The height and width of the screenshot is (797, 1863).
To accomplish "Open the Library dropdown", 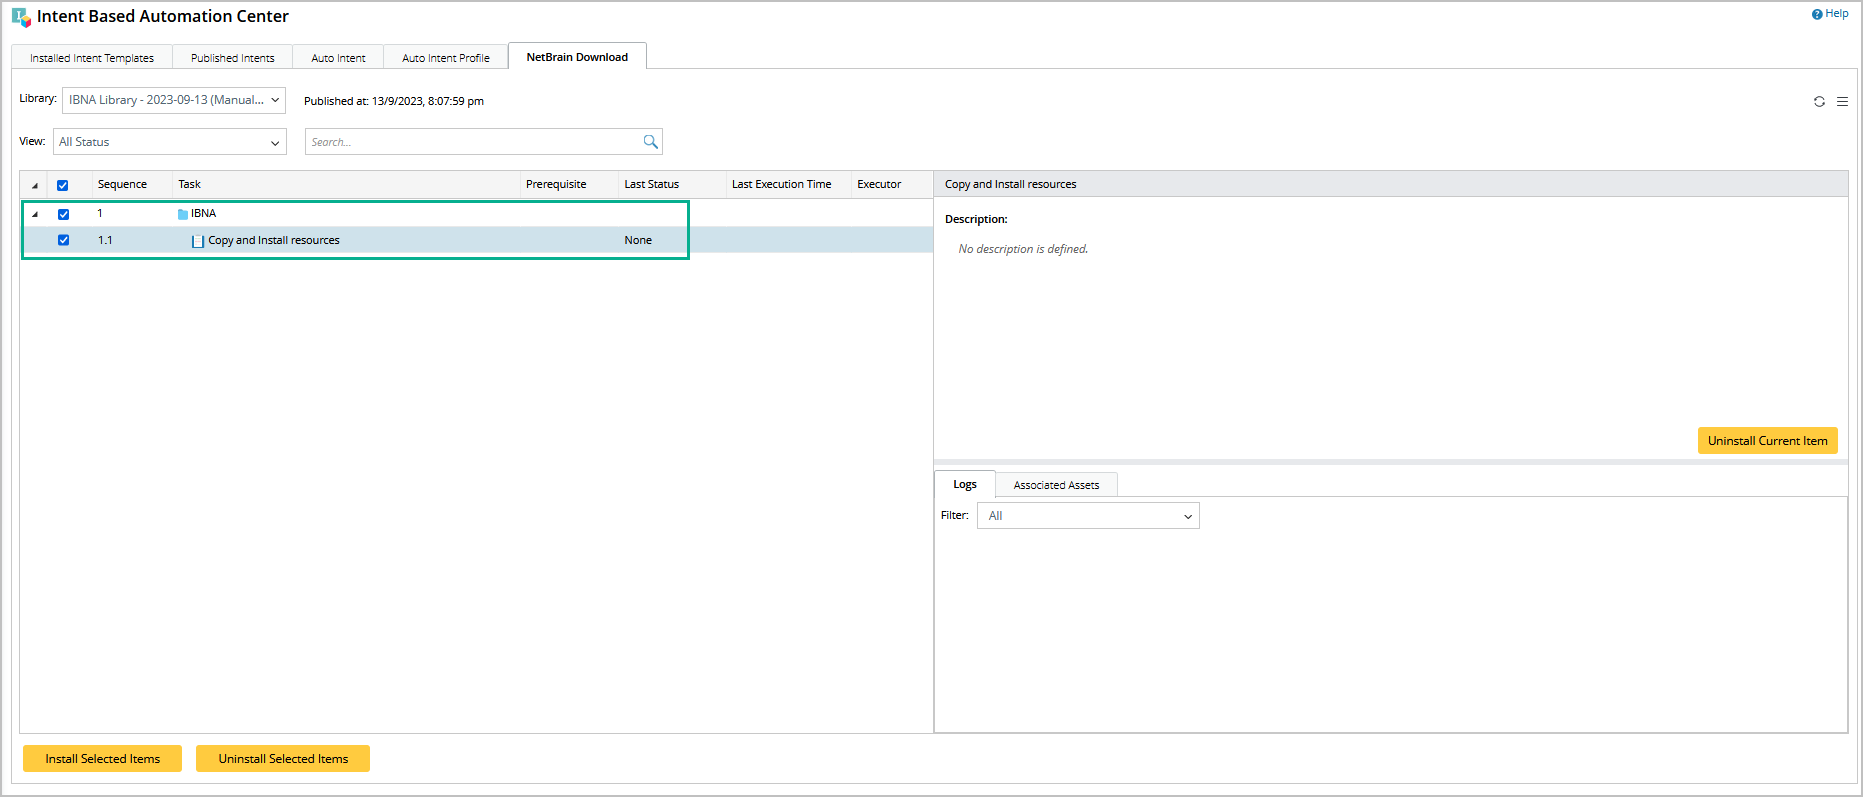I will (x=174, y=100).
